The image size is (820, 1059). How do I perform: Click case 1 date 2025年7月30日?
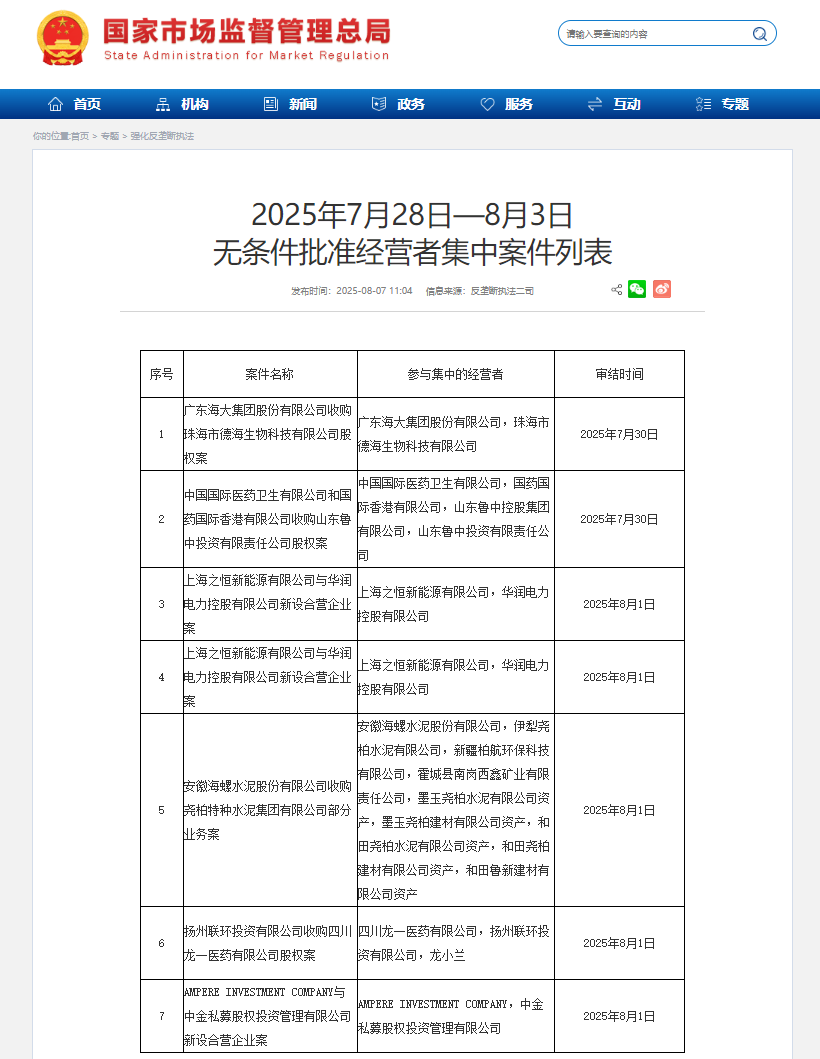click(619, 434)
